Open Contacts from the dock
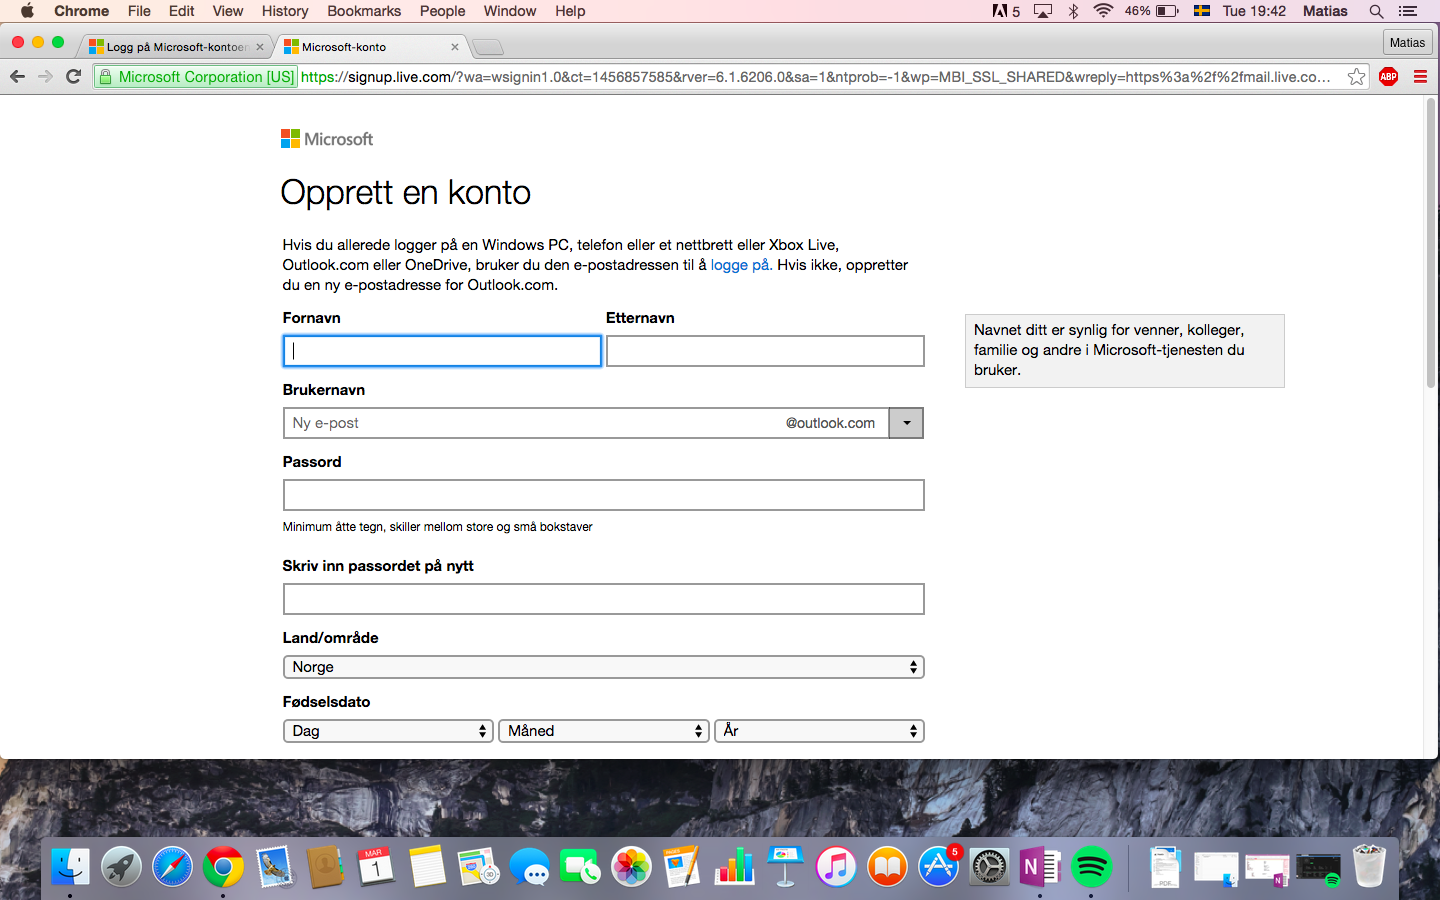 pyautogui.click(x=325, y=867)
